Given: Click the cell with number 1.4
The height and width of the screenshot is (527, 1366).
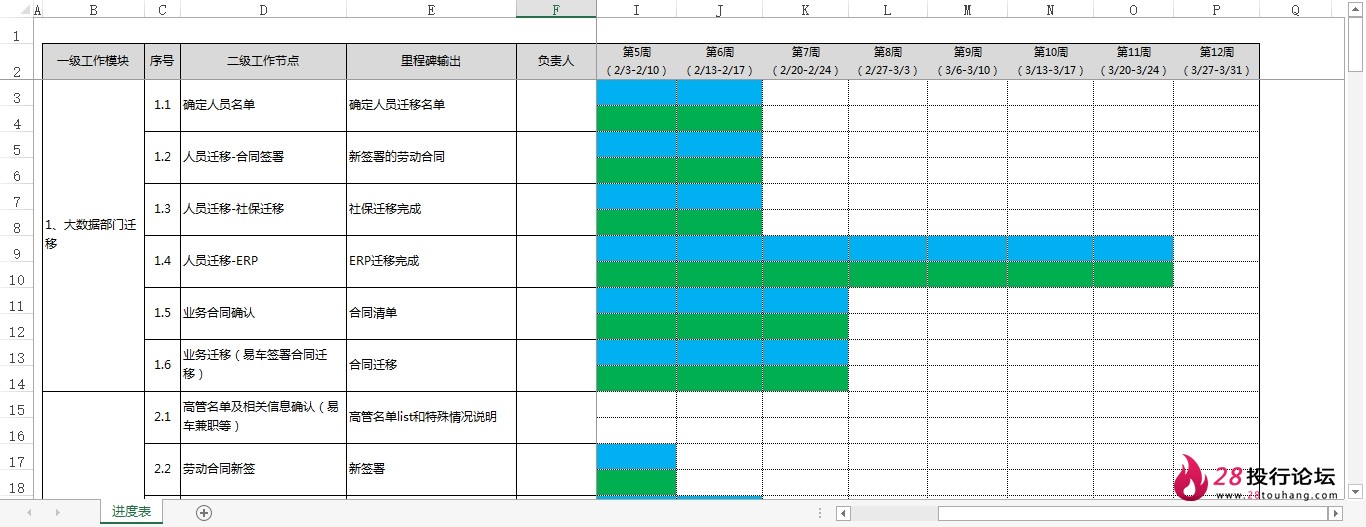Looking at the screenshot, I should click(162, 261).
